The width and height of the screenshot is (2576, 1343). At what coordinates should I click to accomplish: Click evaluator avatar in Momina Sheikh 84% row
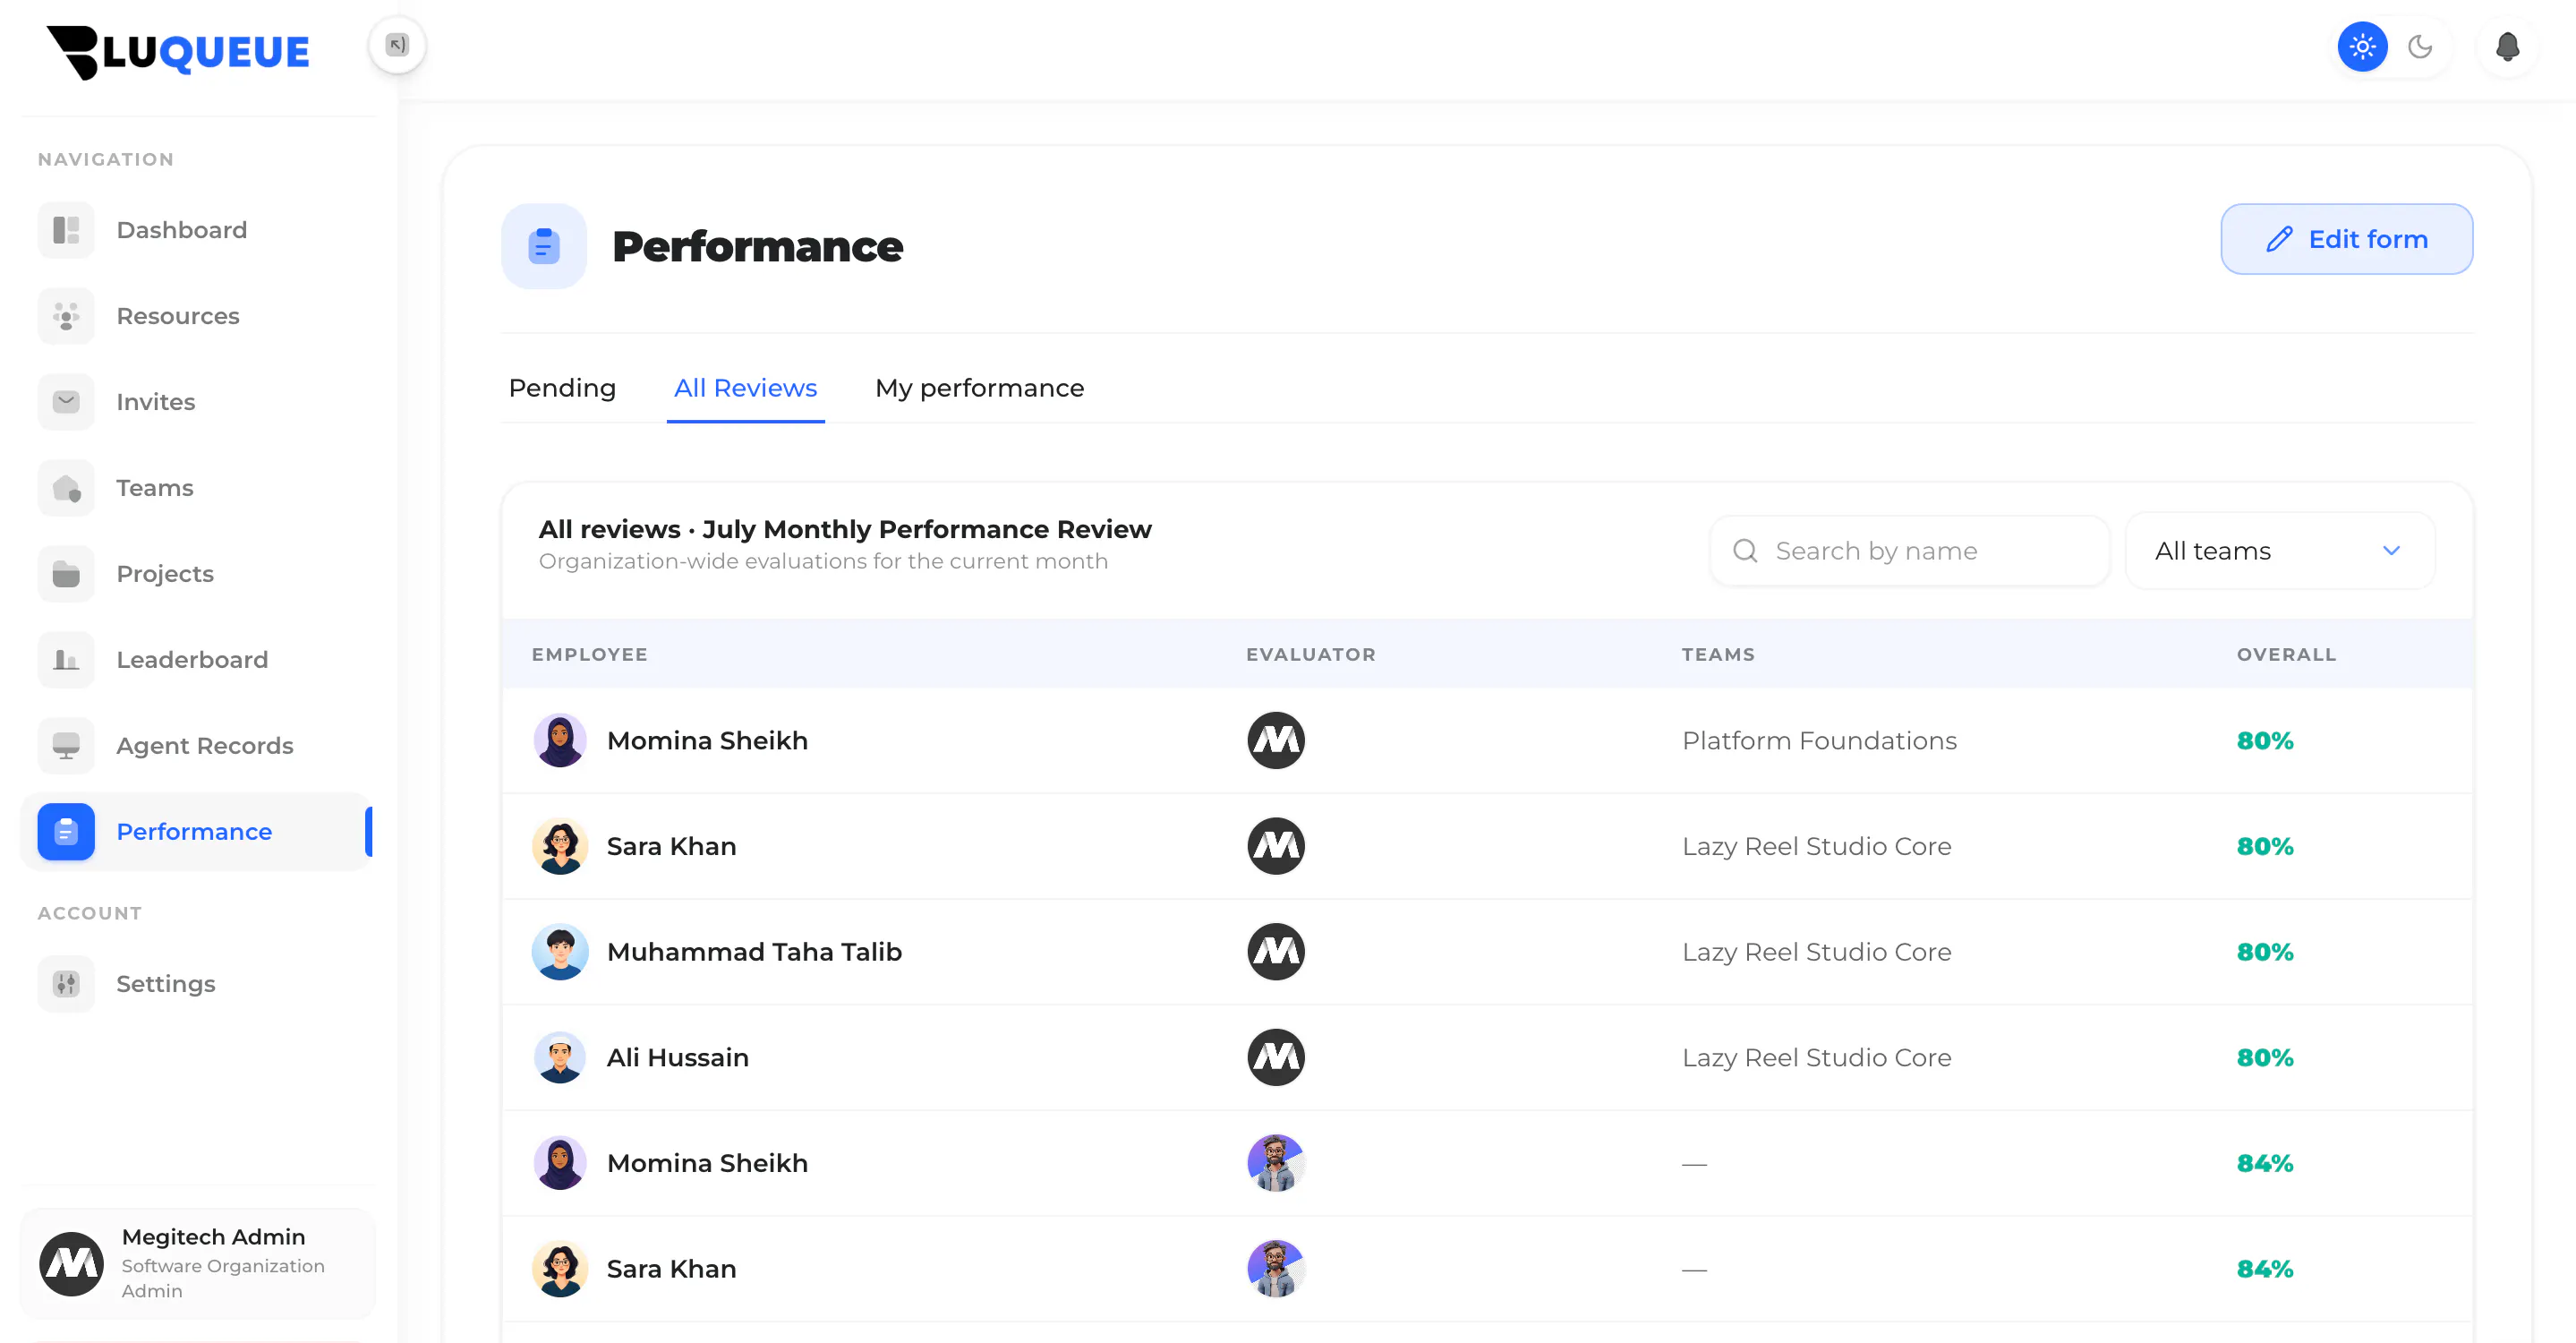pos(1276,1164)
